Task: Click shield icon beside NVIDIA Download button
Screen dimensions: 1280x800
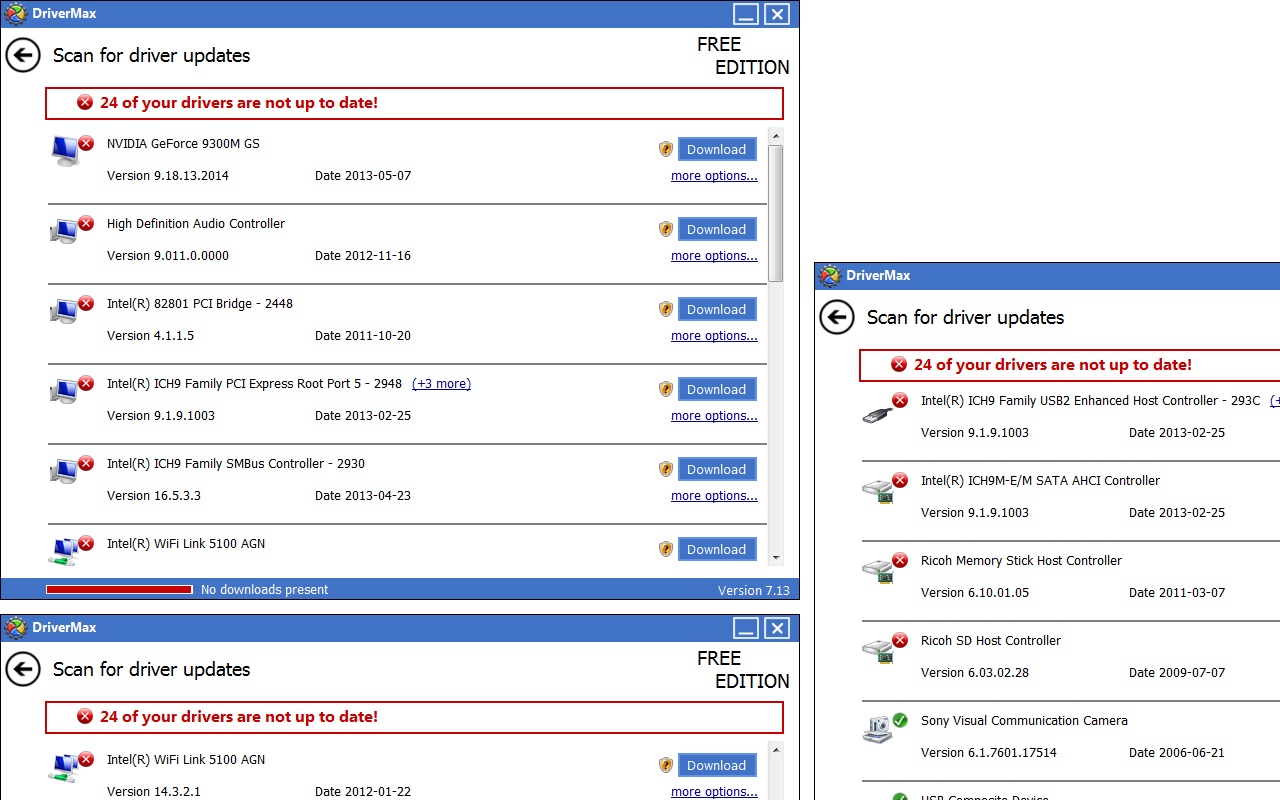Action: pyautogui.click(x=666, y=149)
